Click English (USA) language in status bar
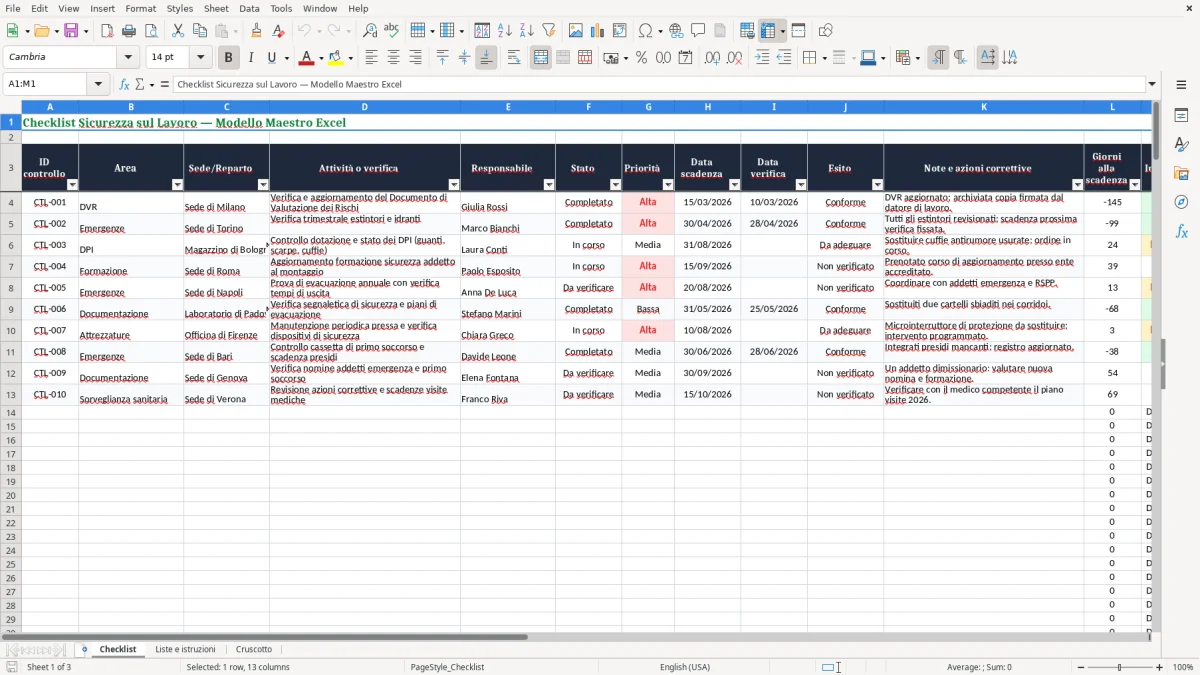This screenshot has height=675, width=1200. pos(685,667)
